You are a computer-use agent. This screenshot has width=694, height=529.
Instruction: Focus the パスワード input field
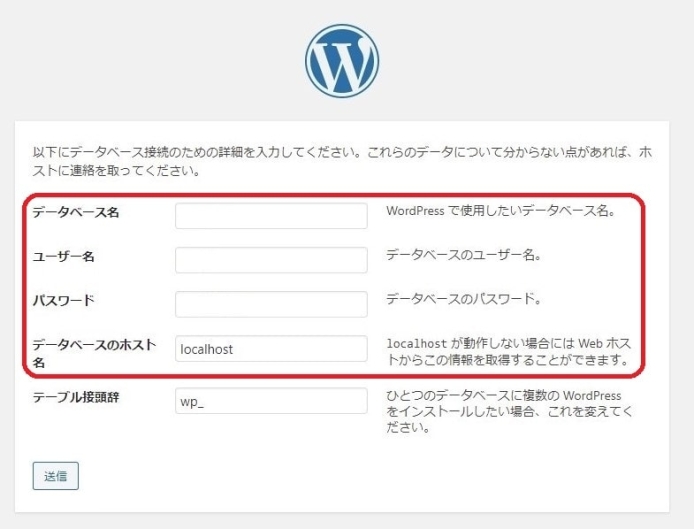[x=271, y=304]
